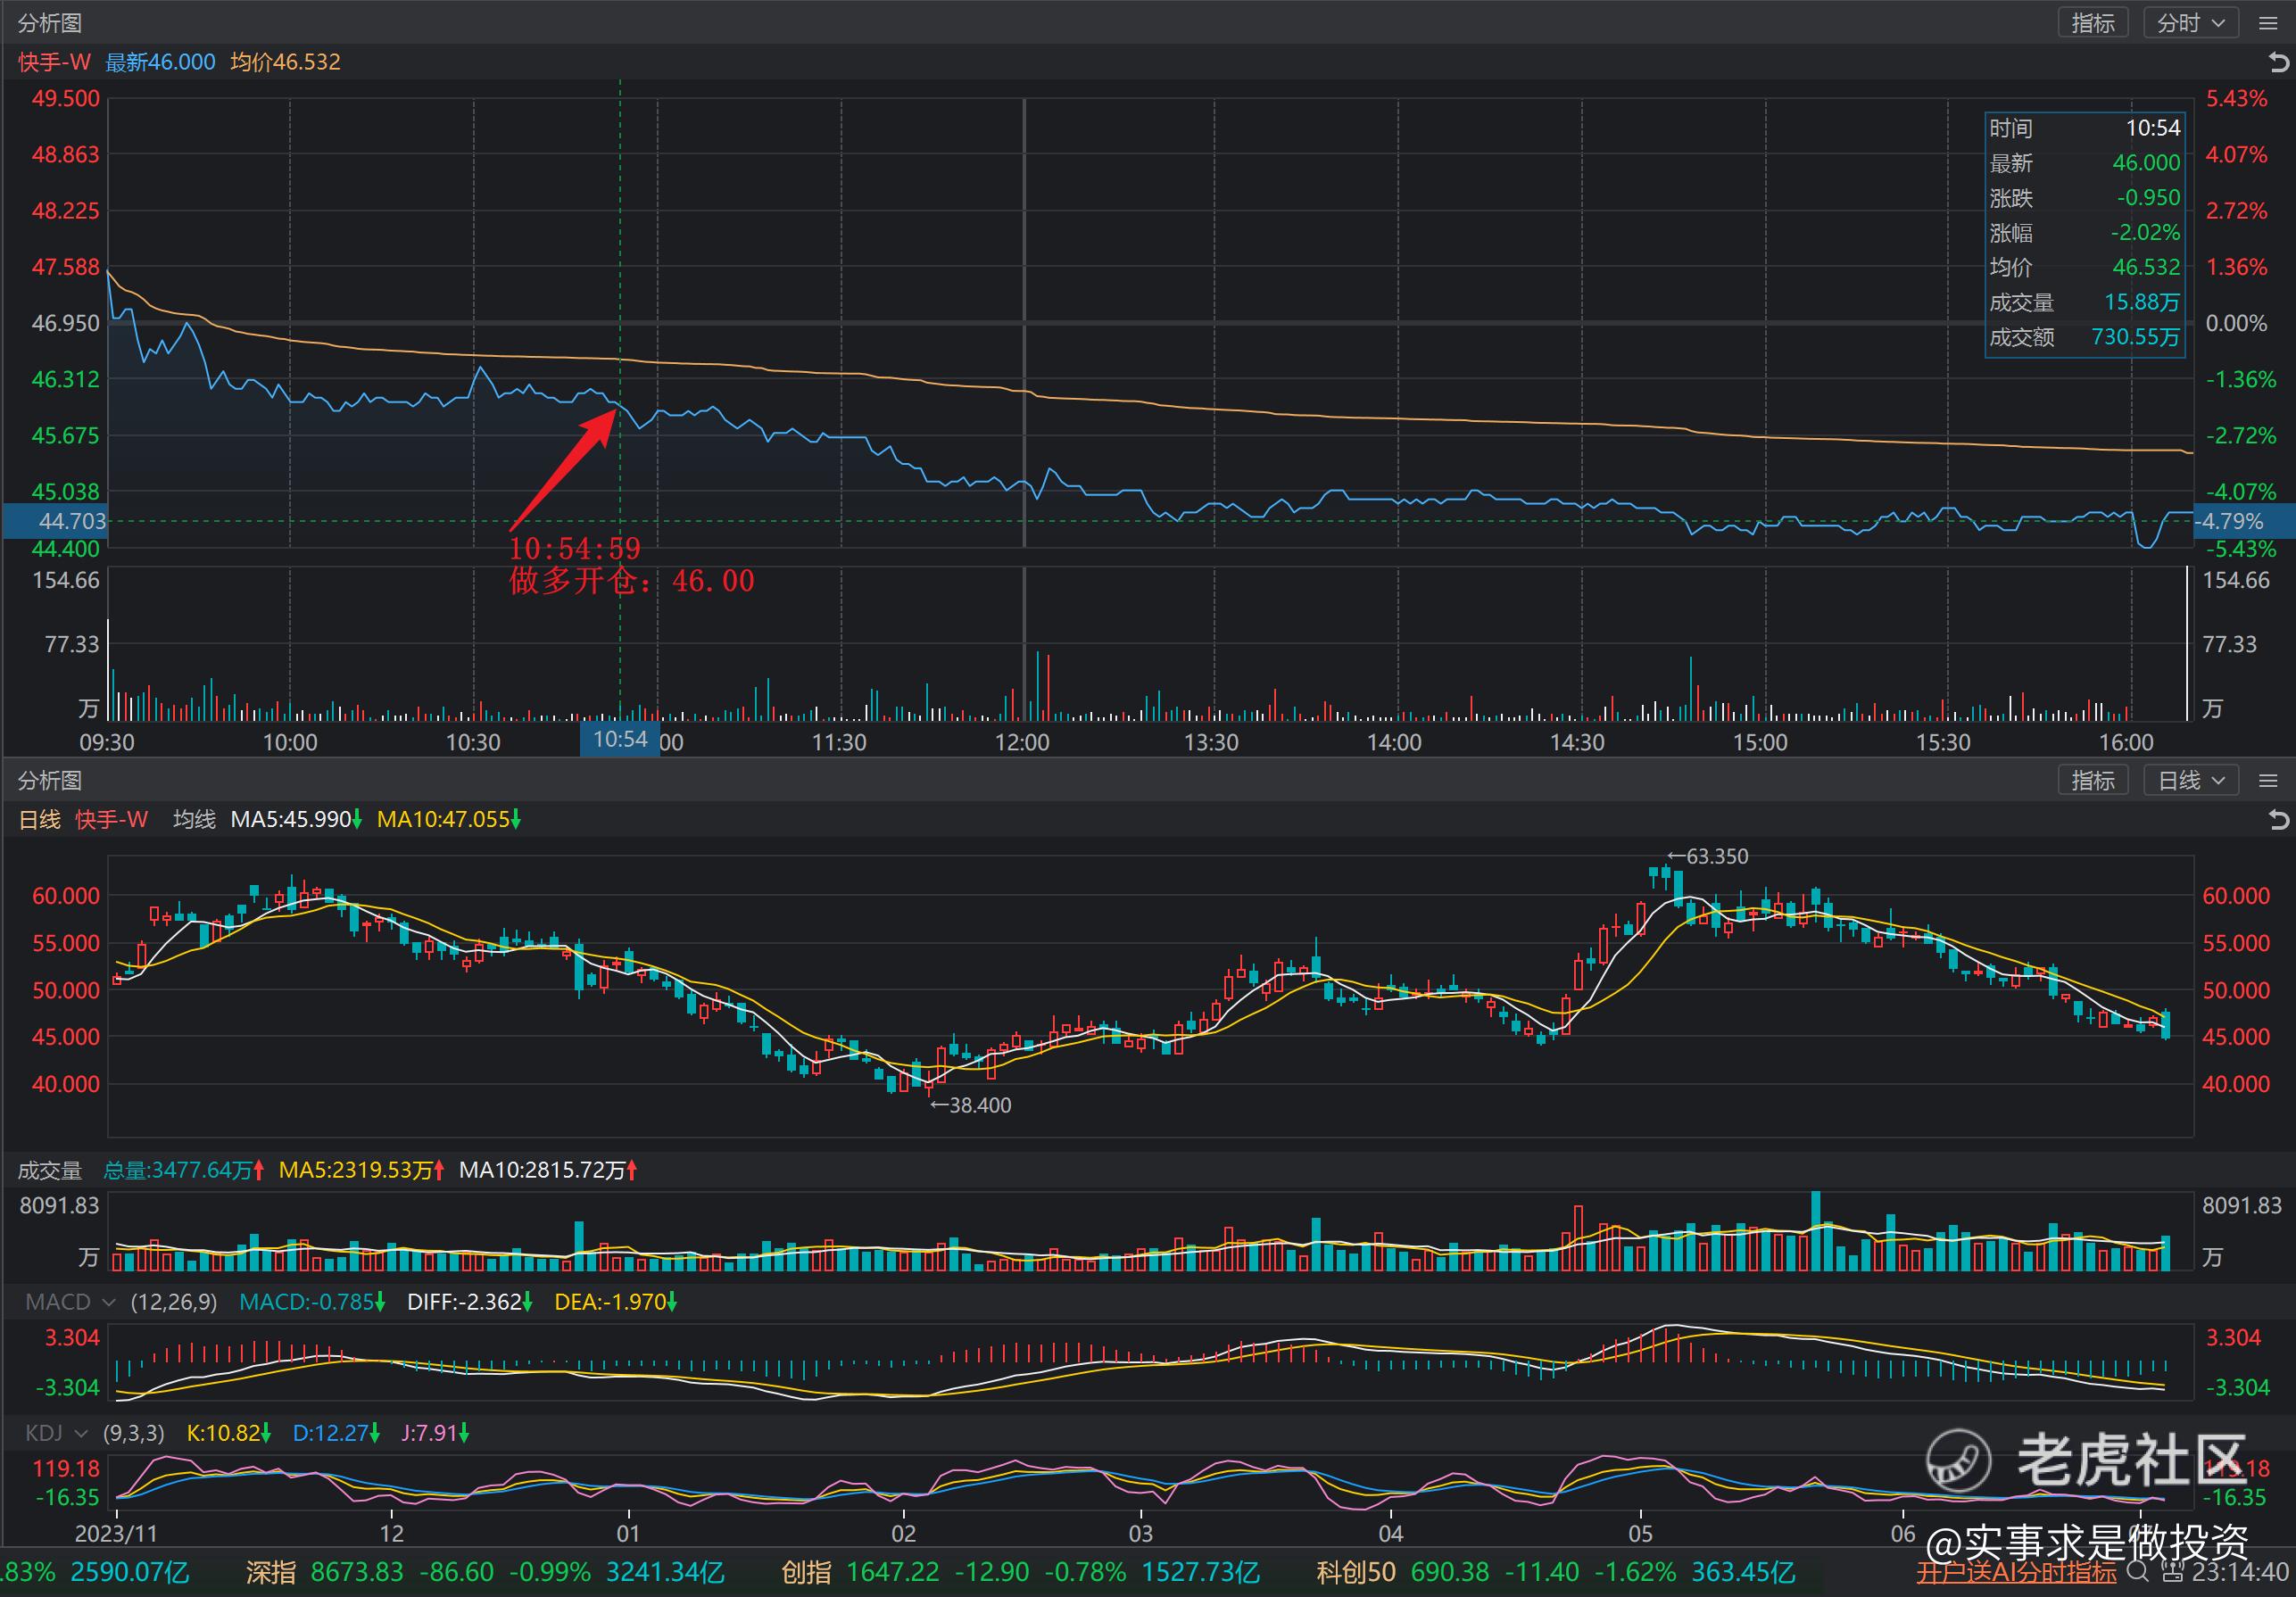Click the 2023/11 label on the daily date axis
This screenshot has height=1597, width=2296.
click(x=116, y=1533)
